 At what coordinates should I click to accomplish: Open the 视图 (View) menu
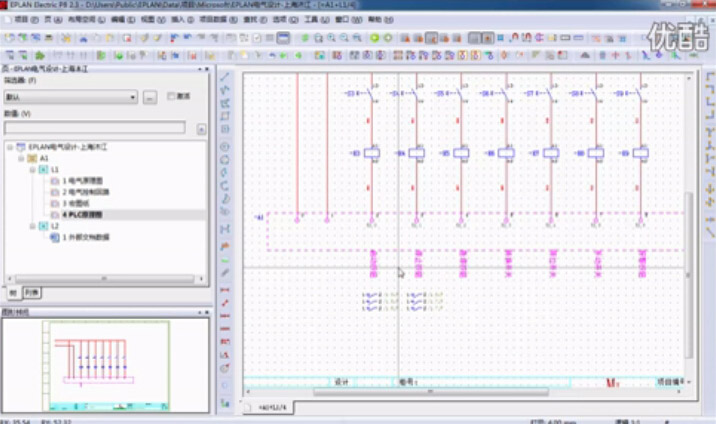pyautogui.click(x=153, y=20)
